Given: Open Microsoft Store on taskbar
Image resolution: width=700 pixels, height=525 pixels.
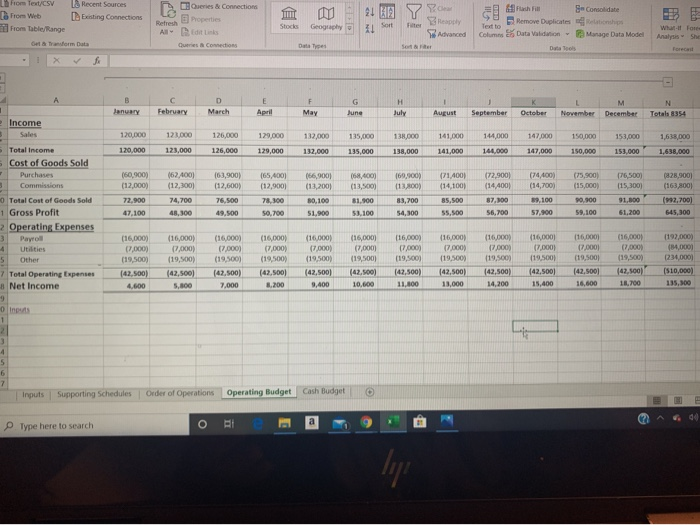Looking at the screenshot, I should click(x=420, y=421).
